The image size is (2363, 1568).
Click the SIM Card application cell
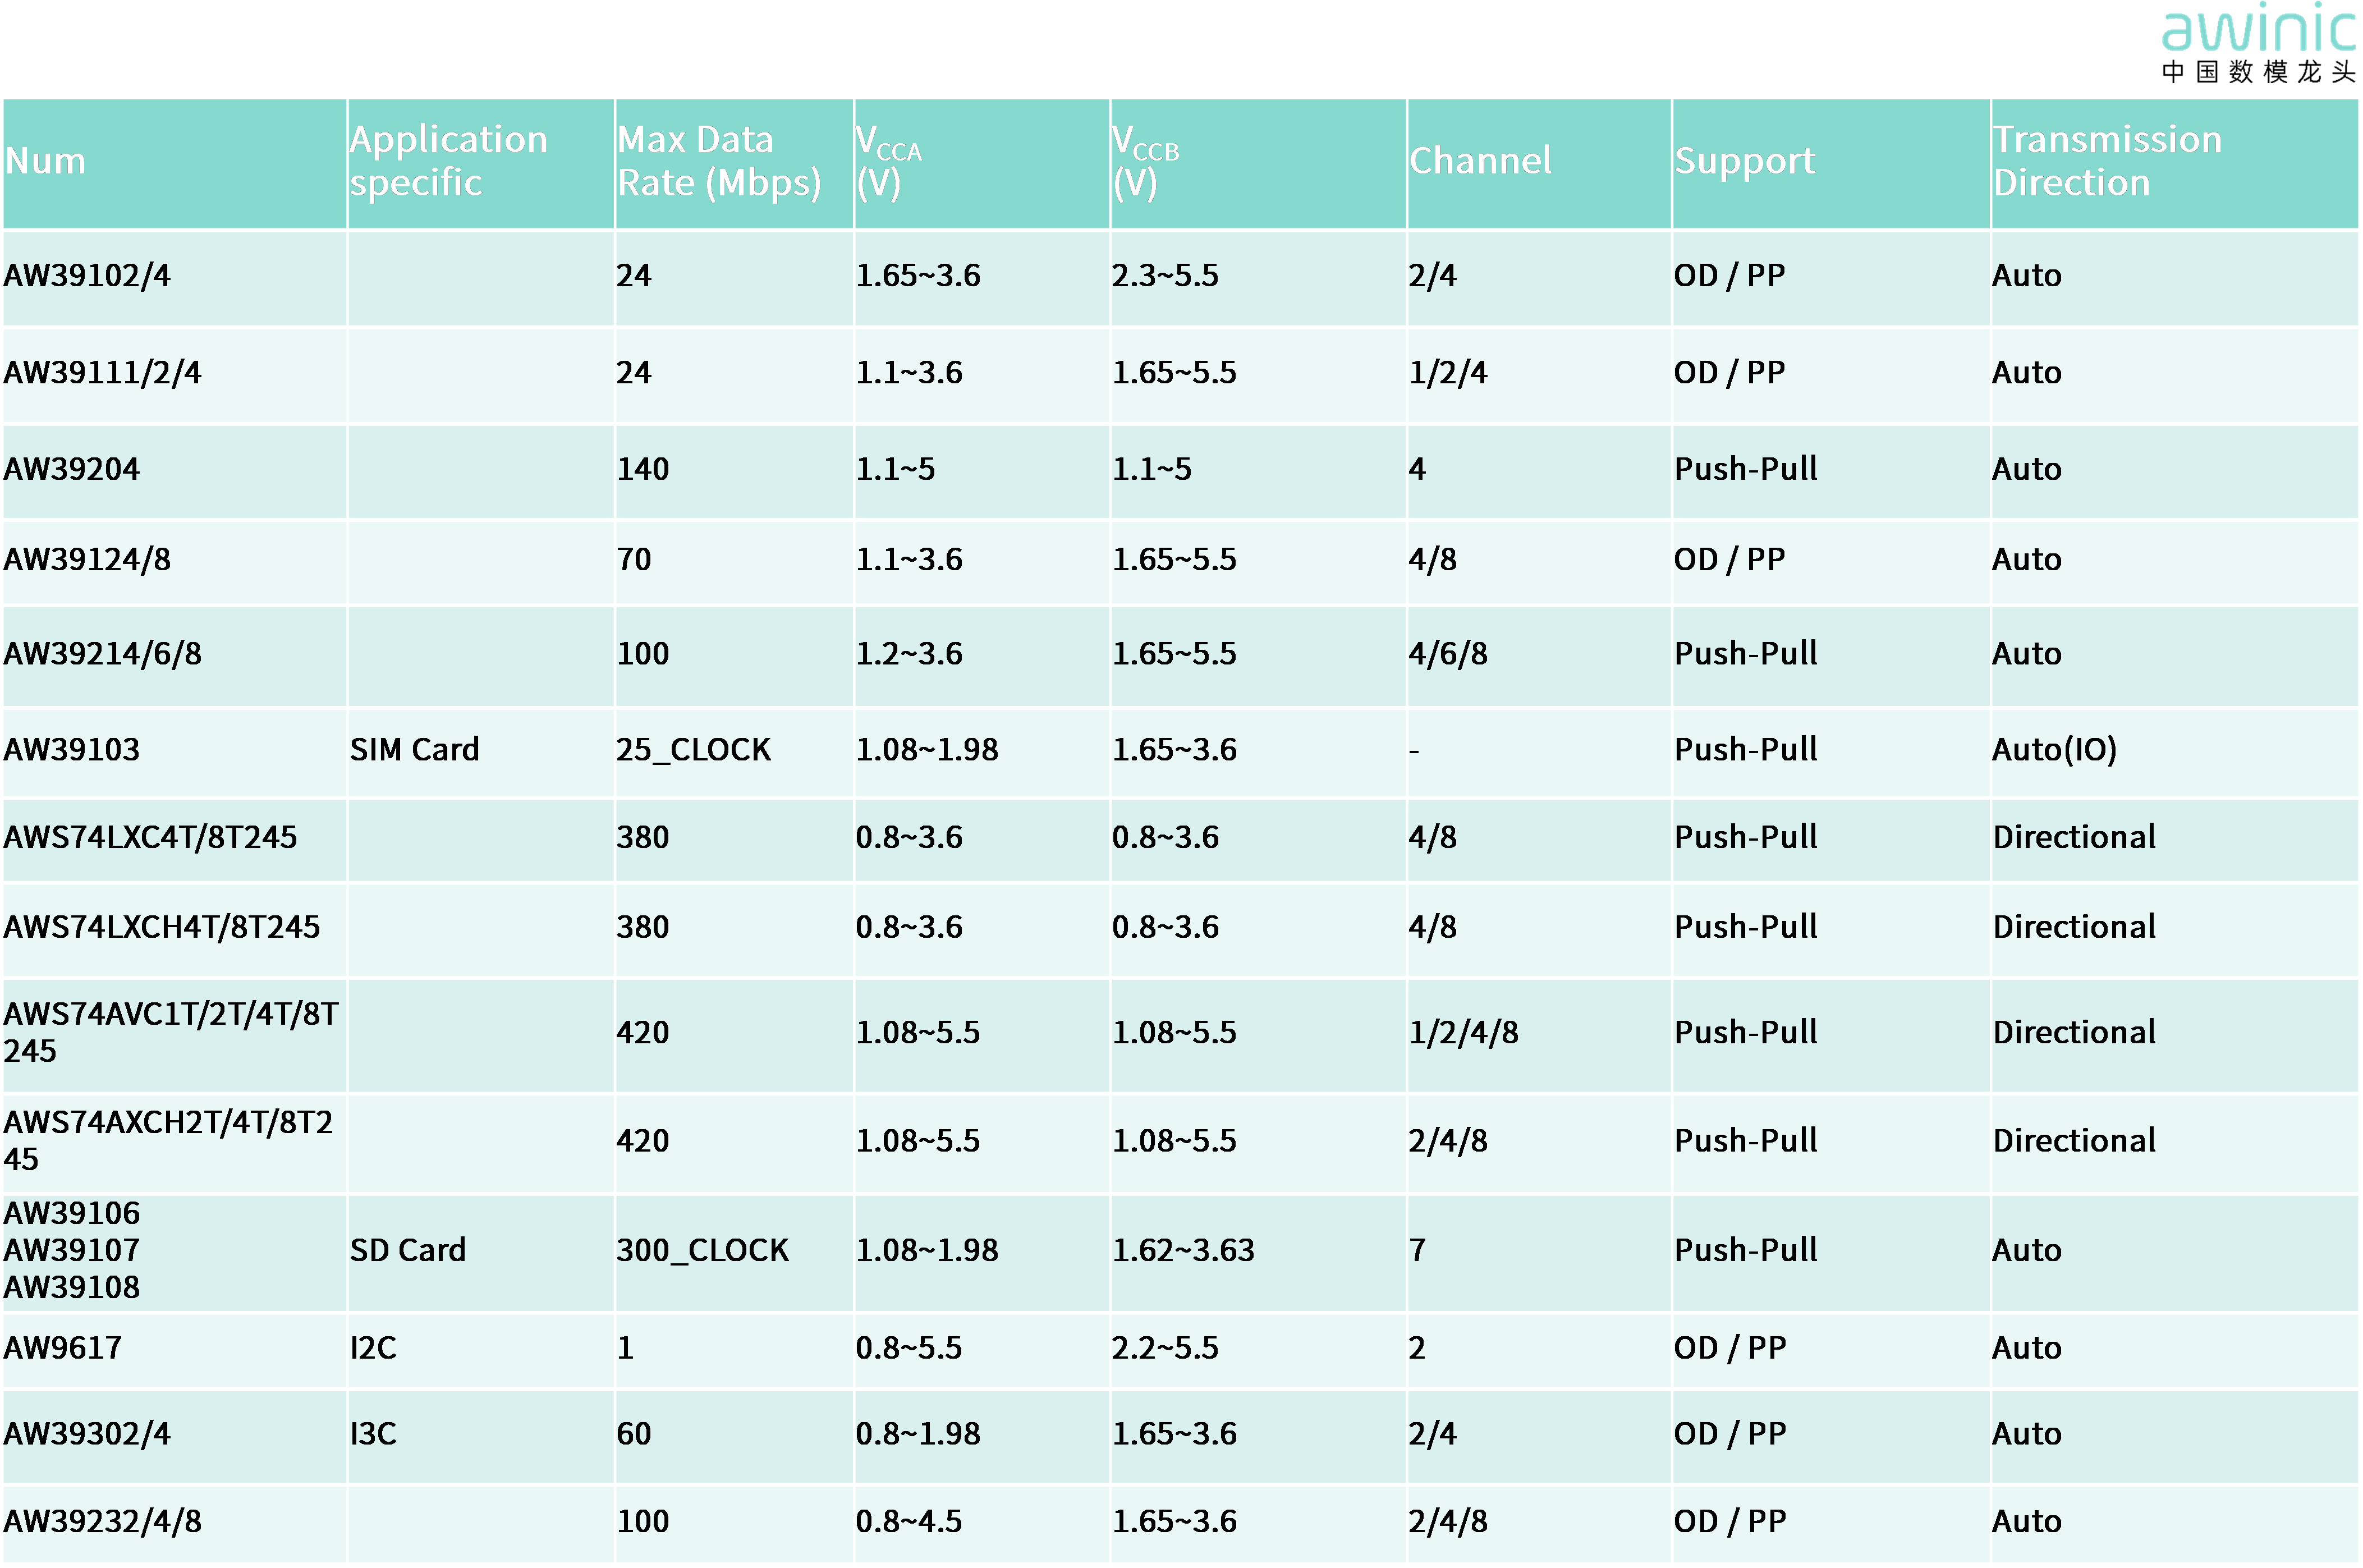414,749
